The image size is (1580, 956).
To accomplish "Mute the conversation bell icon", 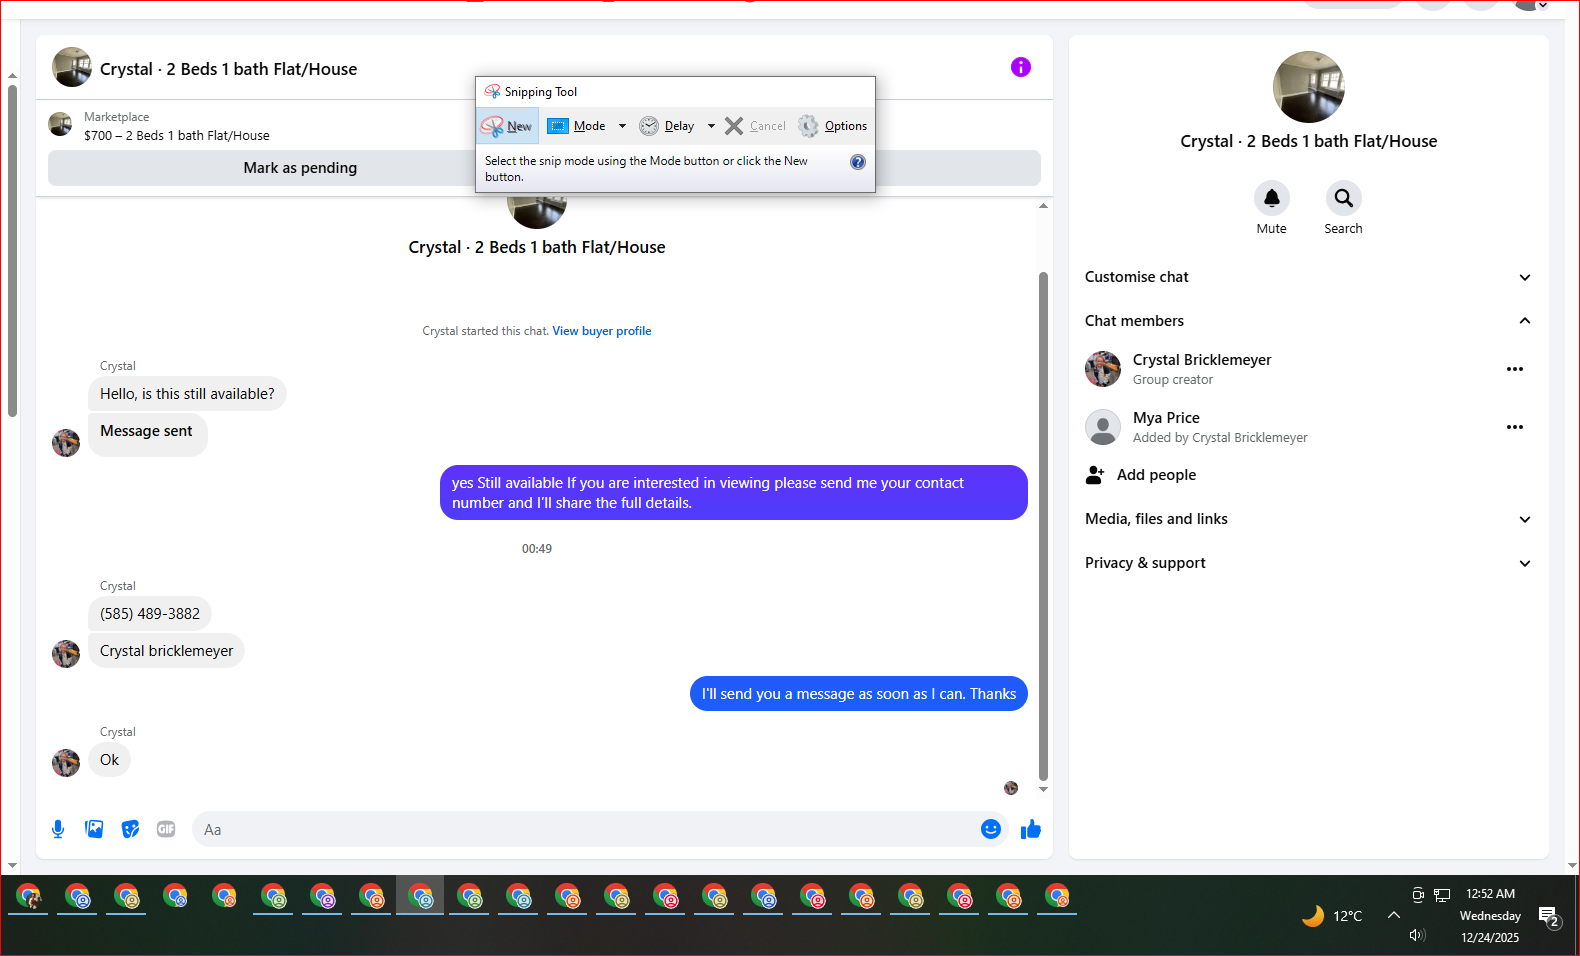I will tap(1271, 198).
